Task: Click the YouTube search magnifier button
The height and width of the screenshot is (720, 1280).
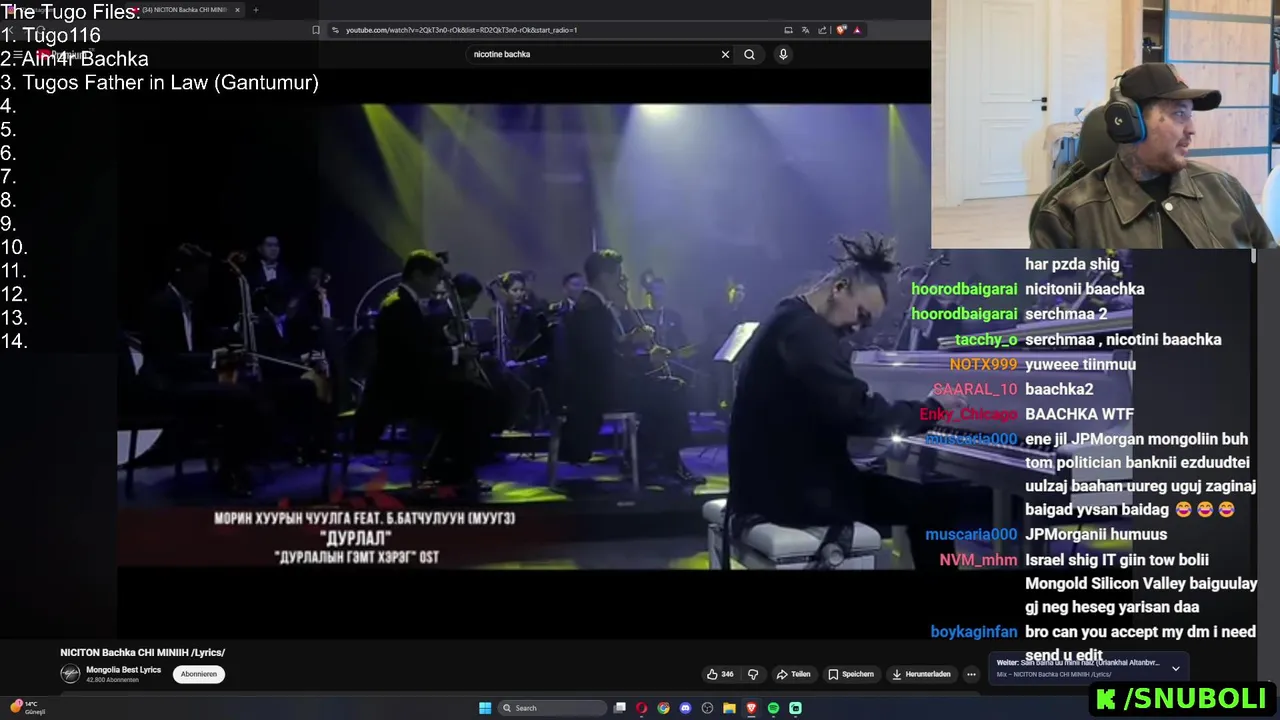Action: pyautogui.click(x=749, y=54)
